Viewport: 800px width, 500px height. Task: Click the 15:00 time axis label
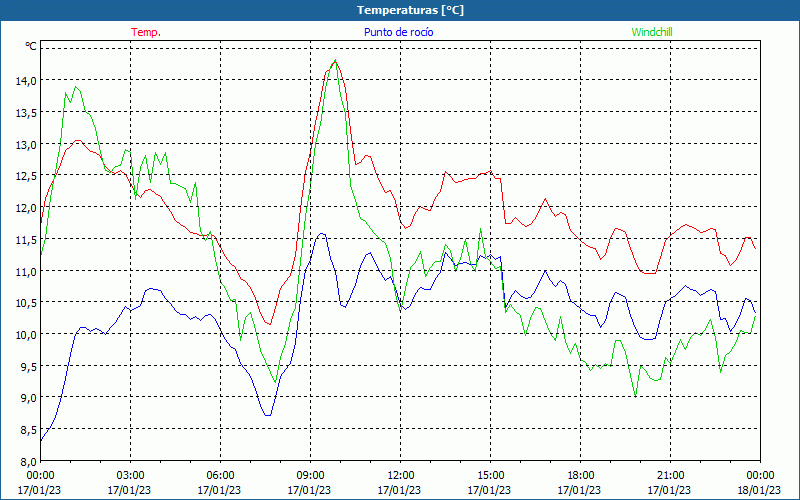[490, 476]
